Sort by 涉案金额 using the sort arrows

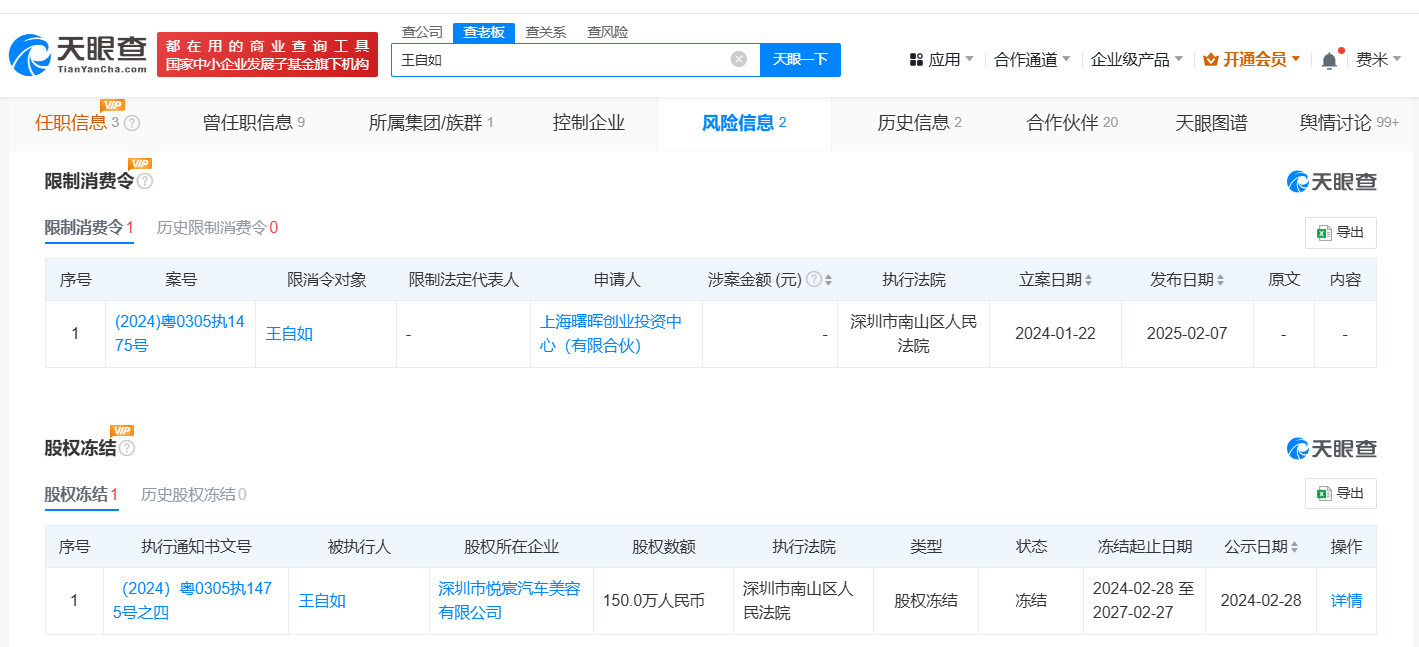(x=828, y=280)
